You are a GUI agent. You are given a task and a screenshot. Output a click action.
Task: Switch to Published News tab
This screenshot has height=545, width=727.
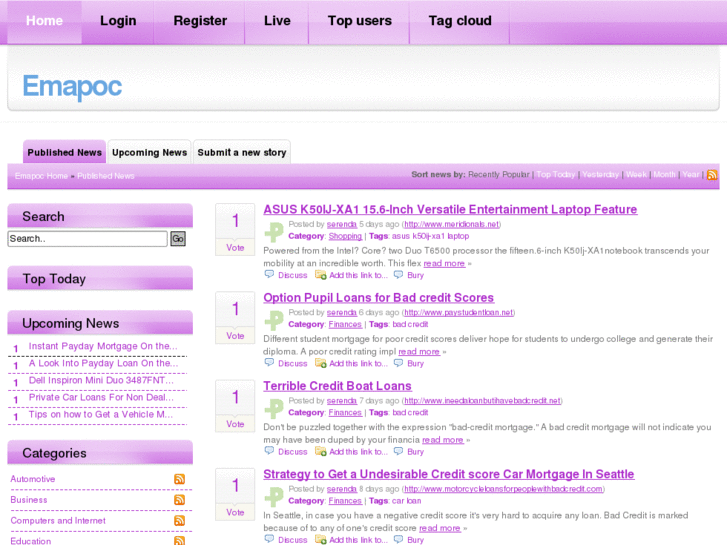(64, 152)
